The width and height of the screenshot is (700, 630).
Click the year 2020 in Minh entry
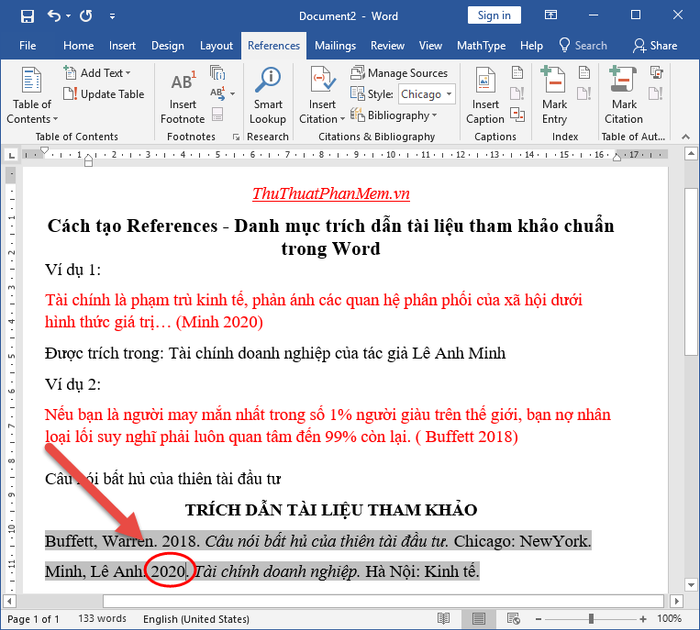[x=168, y=572]
